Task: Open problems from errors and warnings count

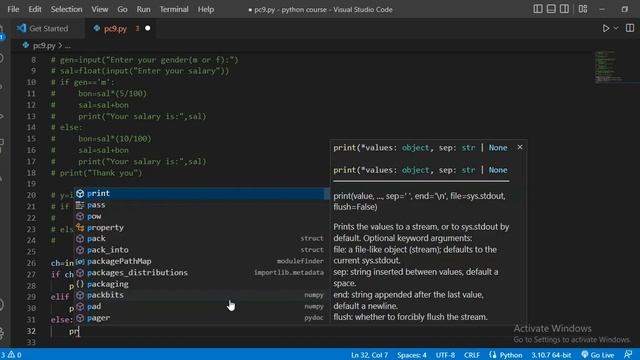Action: (x=11, y=355)
